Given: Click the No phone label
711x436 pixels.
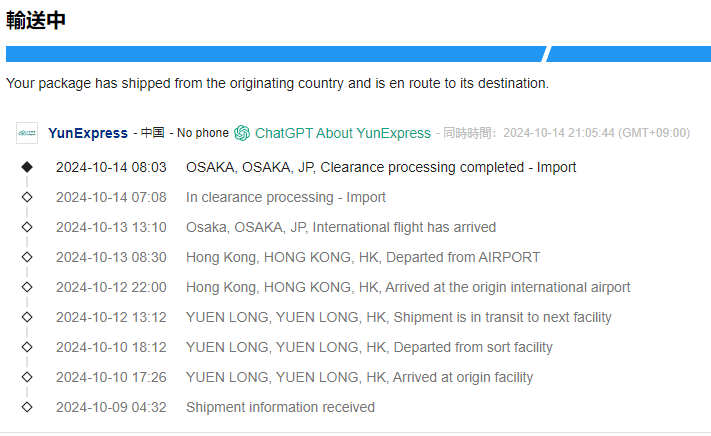Looking at the screenshot, I should point(203,133).
